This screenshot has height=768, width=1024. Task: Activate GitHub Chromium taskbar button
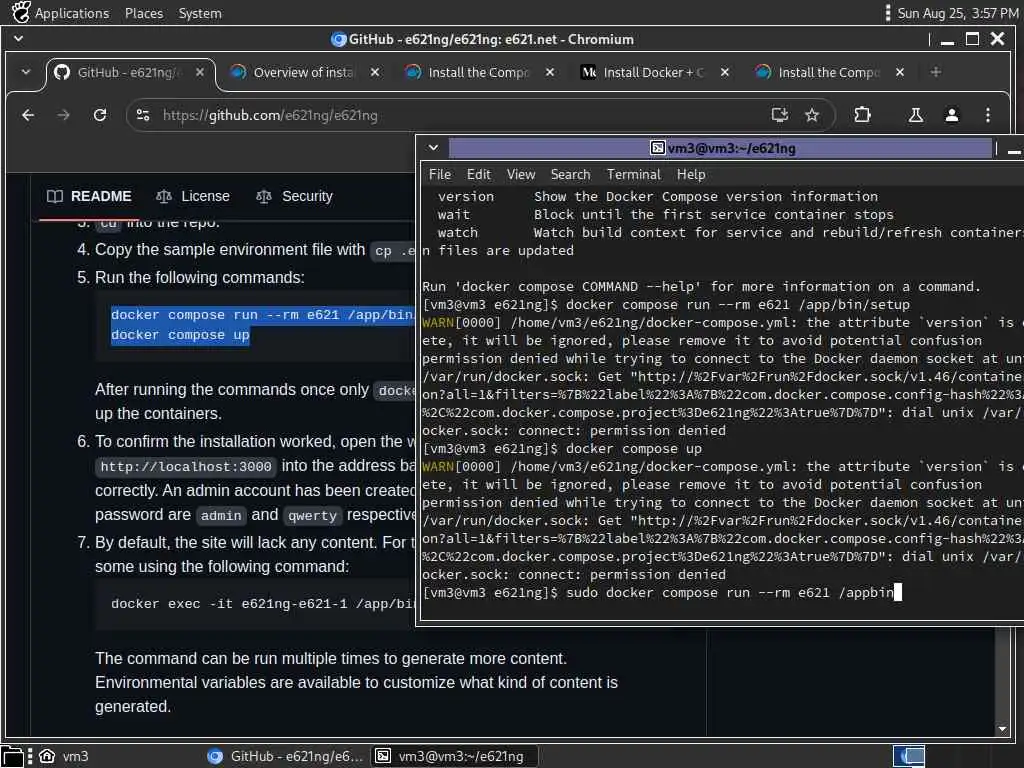(x=285, y=756)
